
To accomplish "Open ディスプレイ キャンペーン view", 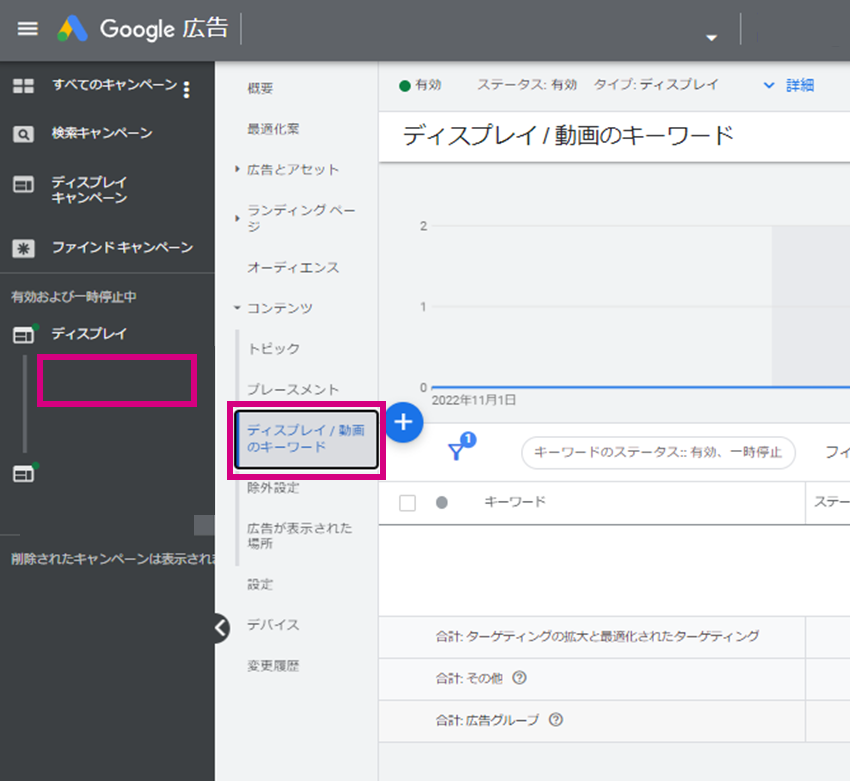I will click(89, 190).
